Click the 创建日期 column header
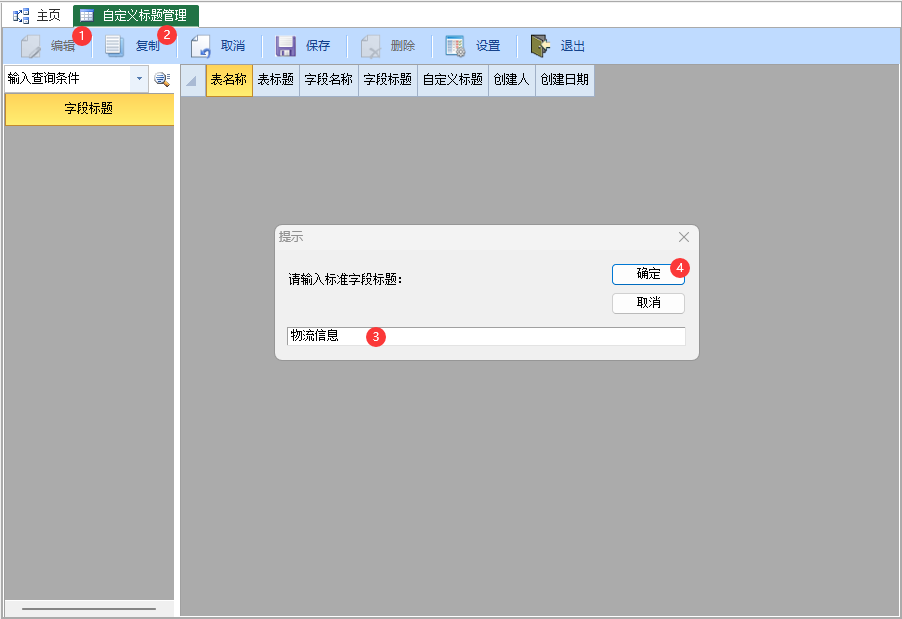This screenshot has height=619, width=902. coord(565,80)
